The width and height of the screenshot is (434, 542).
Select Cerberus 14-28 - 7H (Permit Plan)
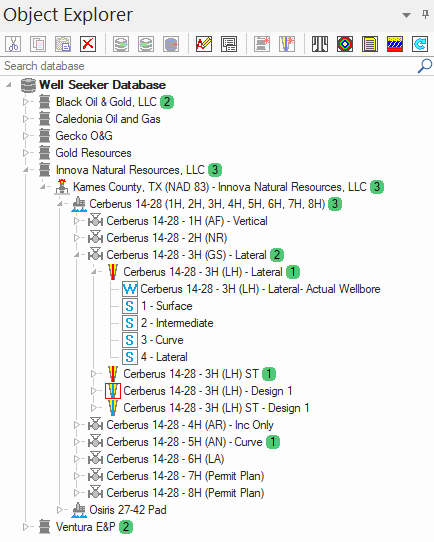185,476
